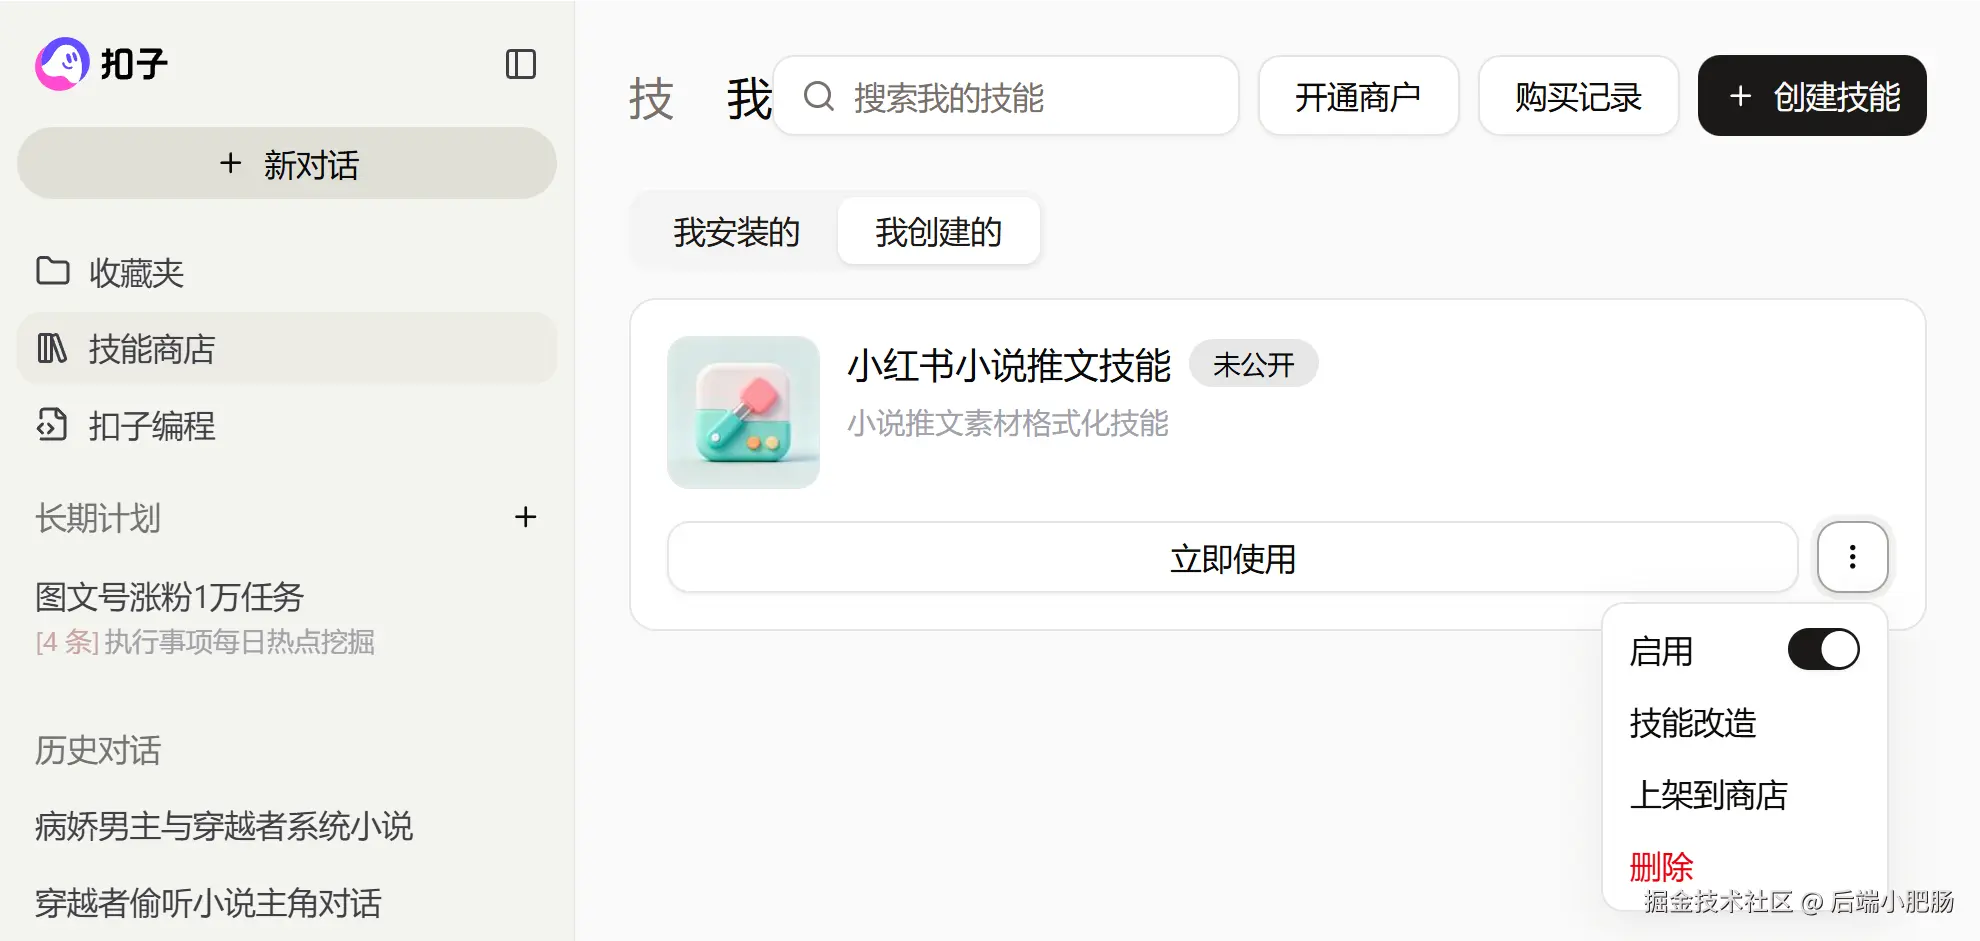1980x941 pixels.
Task: Open 技能商店 in the sidebar
Action: click(x=286, y=348)
